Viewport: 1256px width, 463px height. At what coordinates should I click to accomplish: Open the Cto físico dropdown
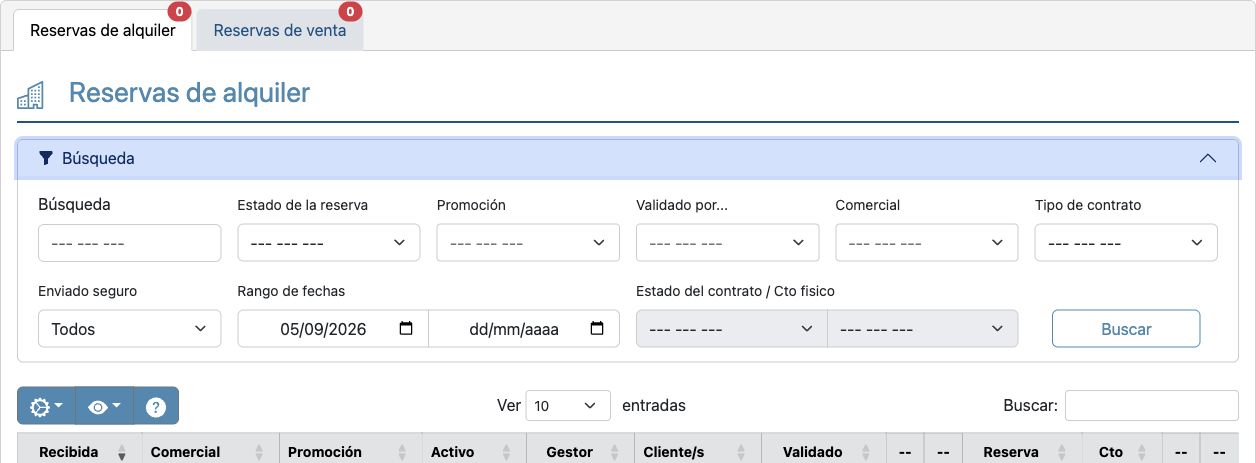coord(922,328)
